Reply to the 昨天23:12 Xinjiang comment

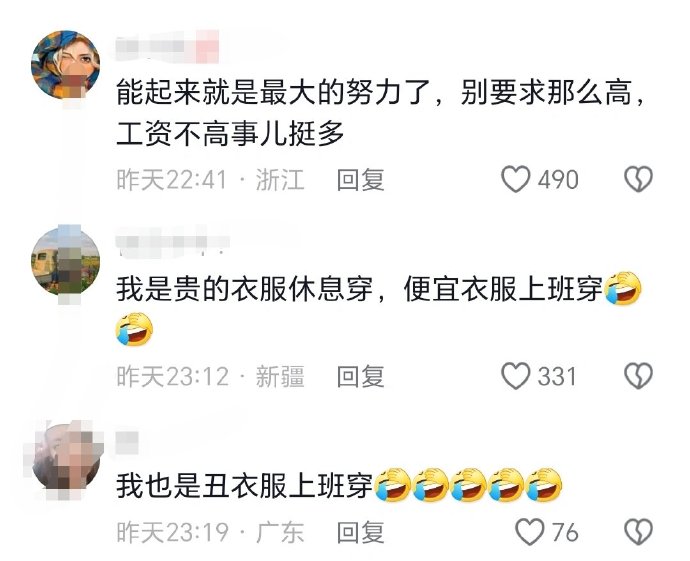pos(360,376)
